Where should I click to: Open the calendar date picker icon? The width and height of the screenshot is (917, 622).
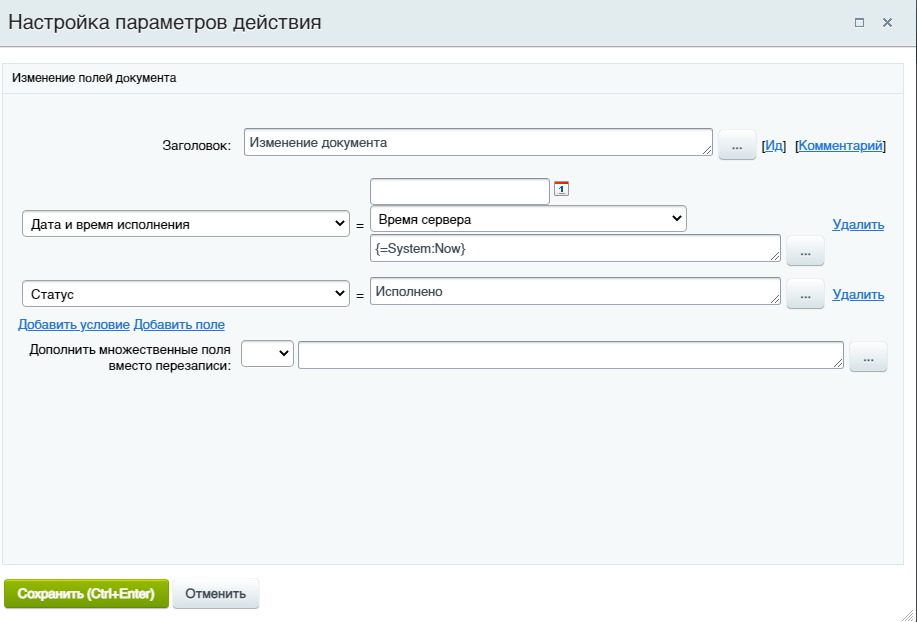pos(561,188)
